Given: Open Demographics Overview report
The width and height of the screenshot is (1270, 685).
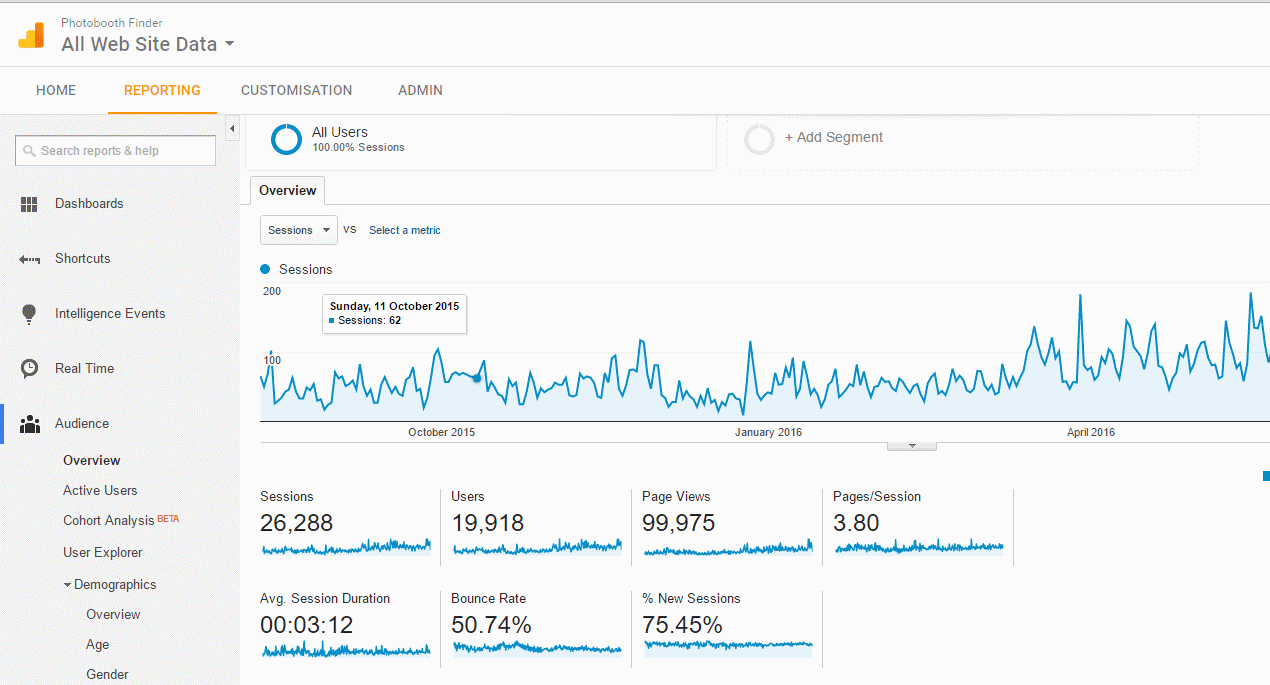Looking at the screenshot, I should 113,614.
